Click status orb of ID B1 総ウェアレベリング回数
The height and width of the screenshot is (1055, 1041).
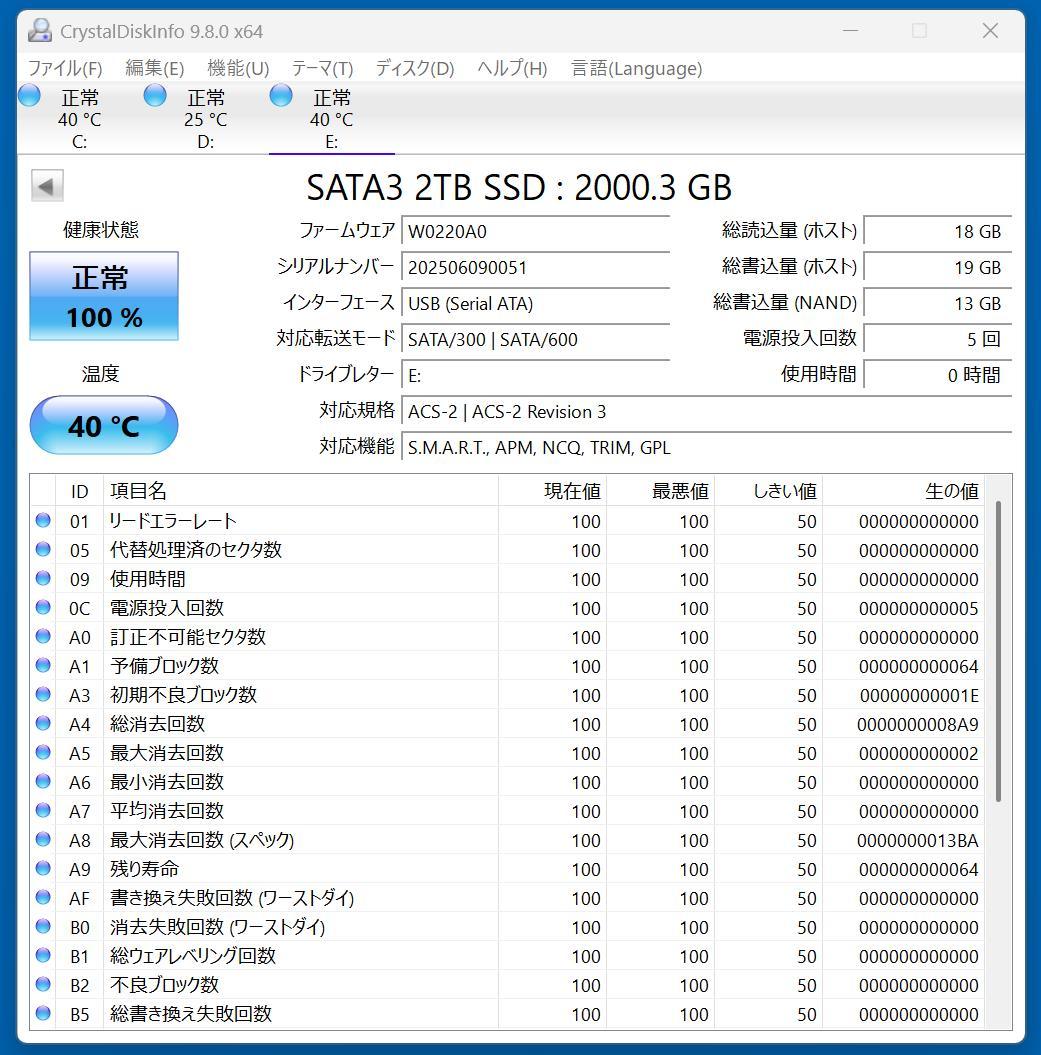pos(43,955)
